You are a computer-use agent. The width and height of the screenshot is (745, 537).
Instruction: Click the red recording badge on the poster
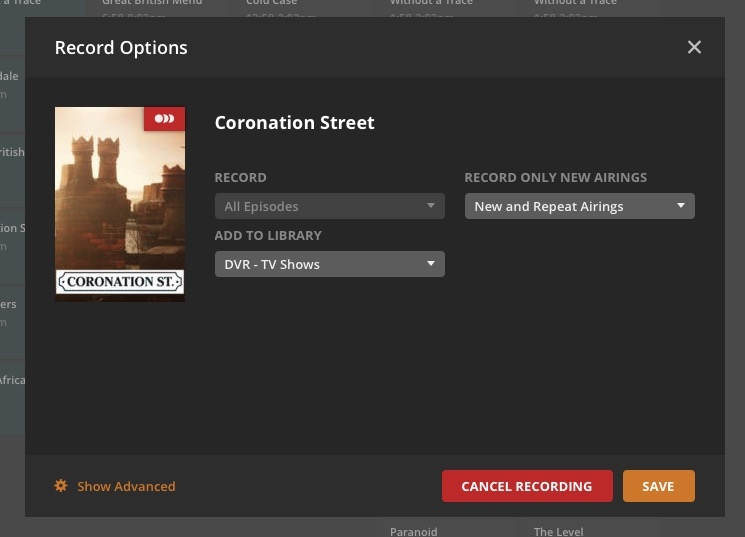(x=164, y=119)
